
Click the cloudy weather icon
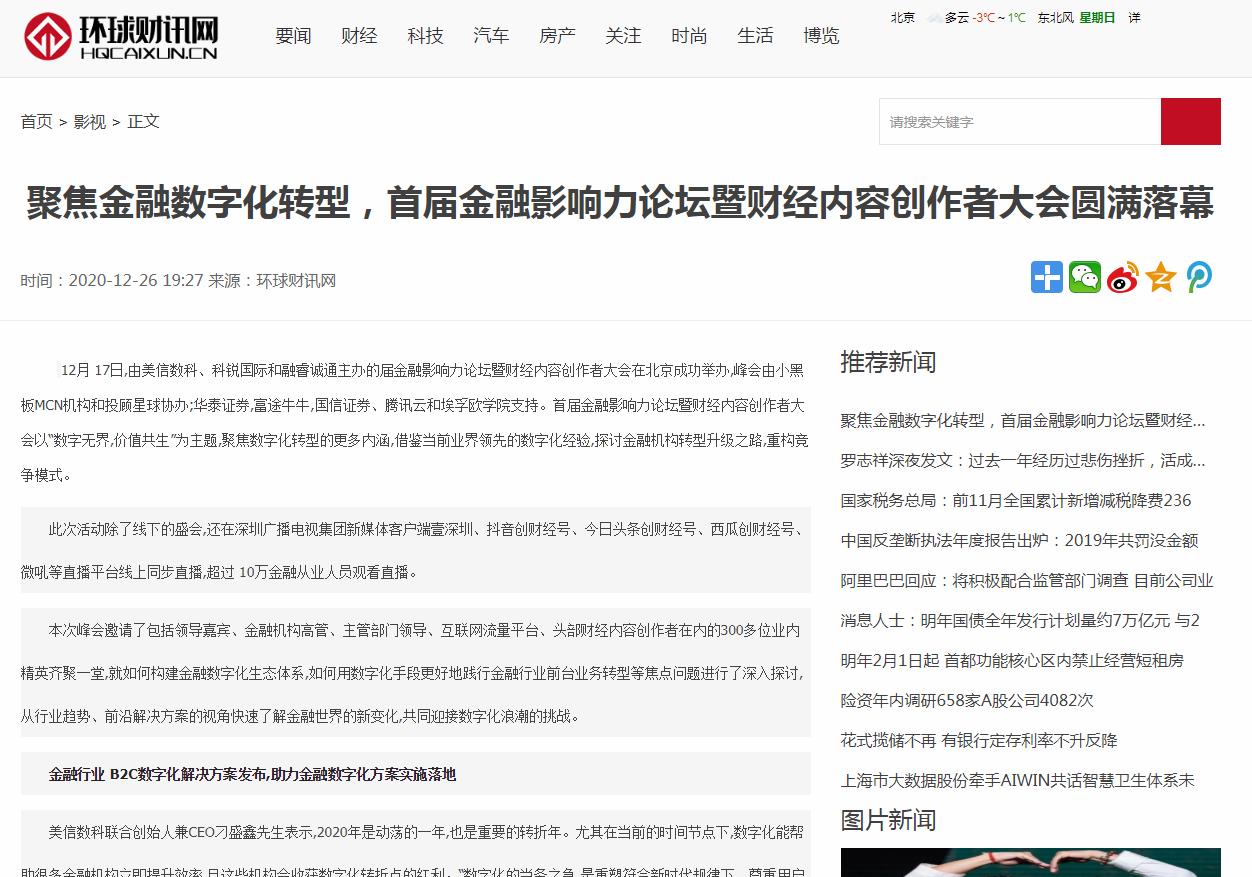(x=934, y=18)
